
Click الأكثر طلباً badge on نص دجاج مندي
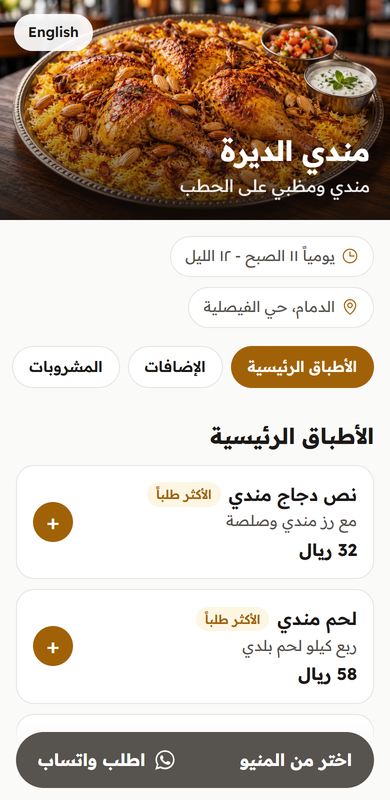pyautogui.click(x=184, y=495)
